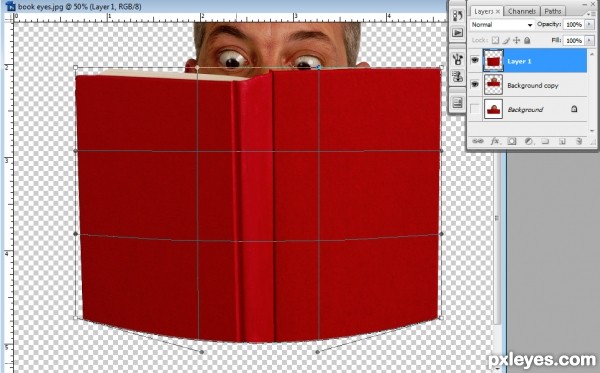Click the link layers icon
Screen dimensions: 600x373
[478, 141]
